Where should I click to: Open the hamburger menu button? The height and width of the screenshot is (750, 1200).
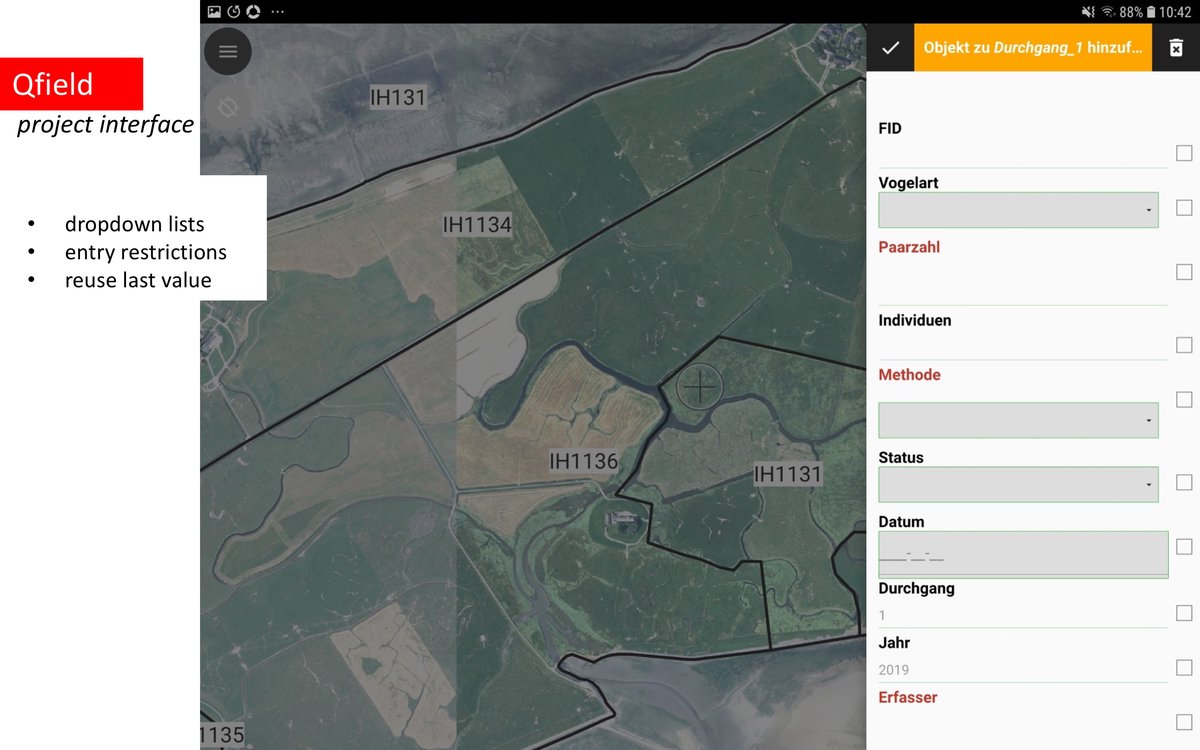pos(228,52)
